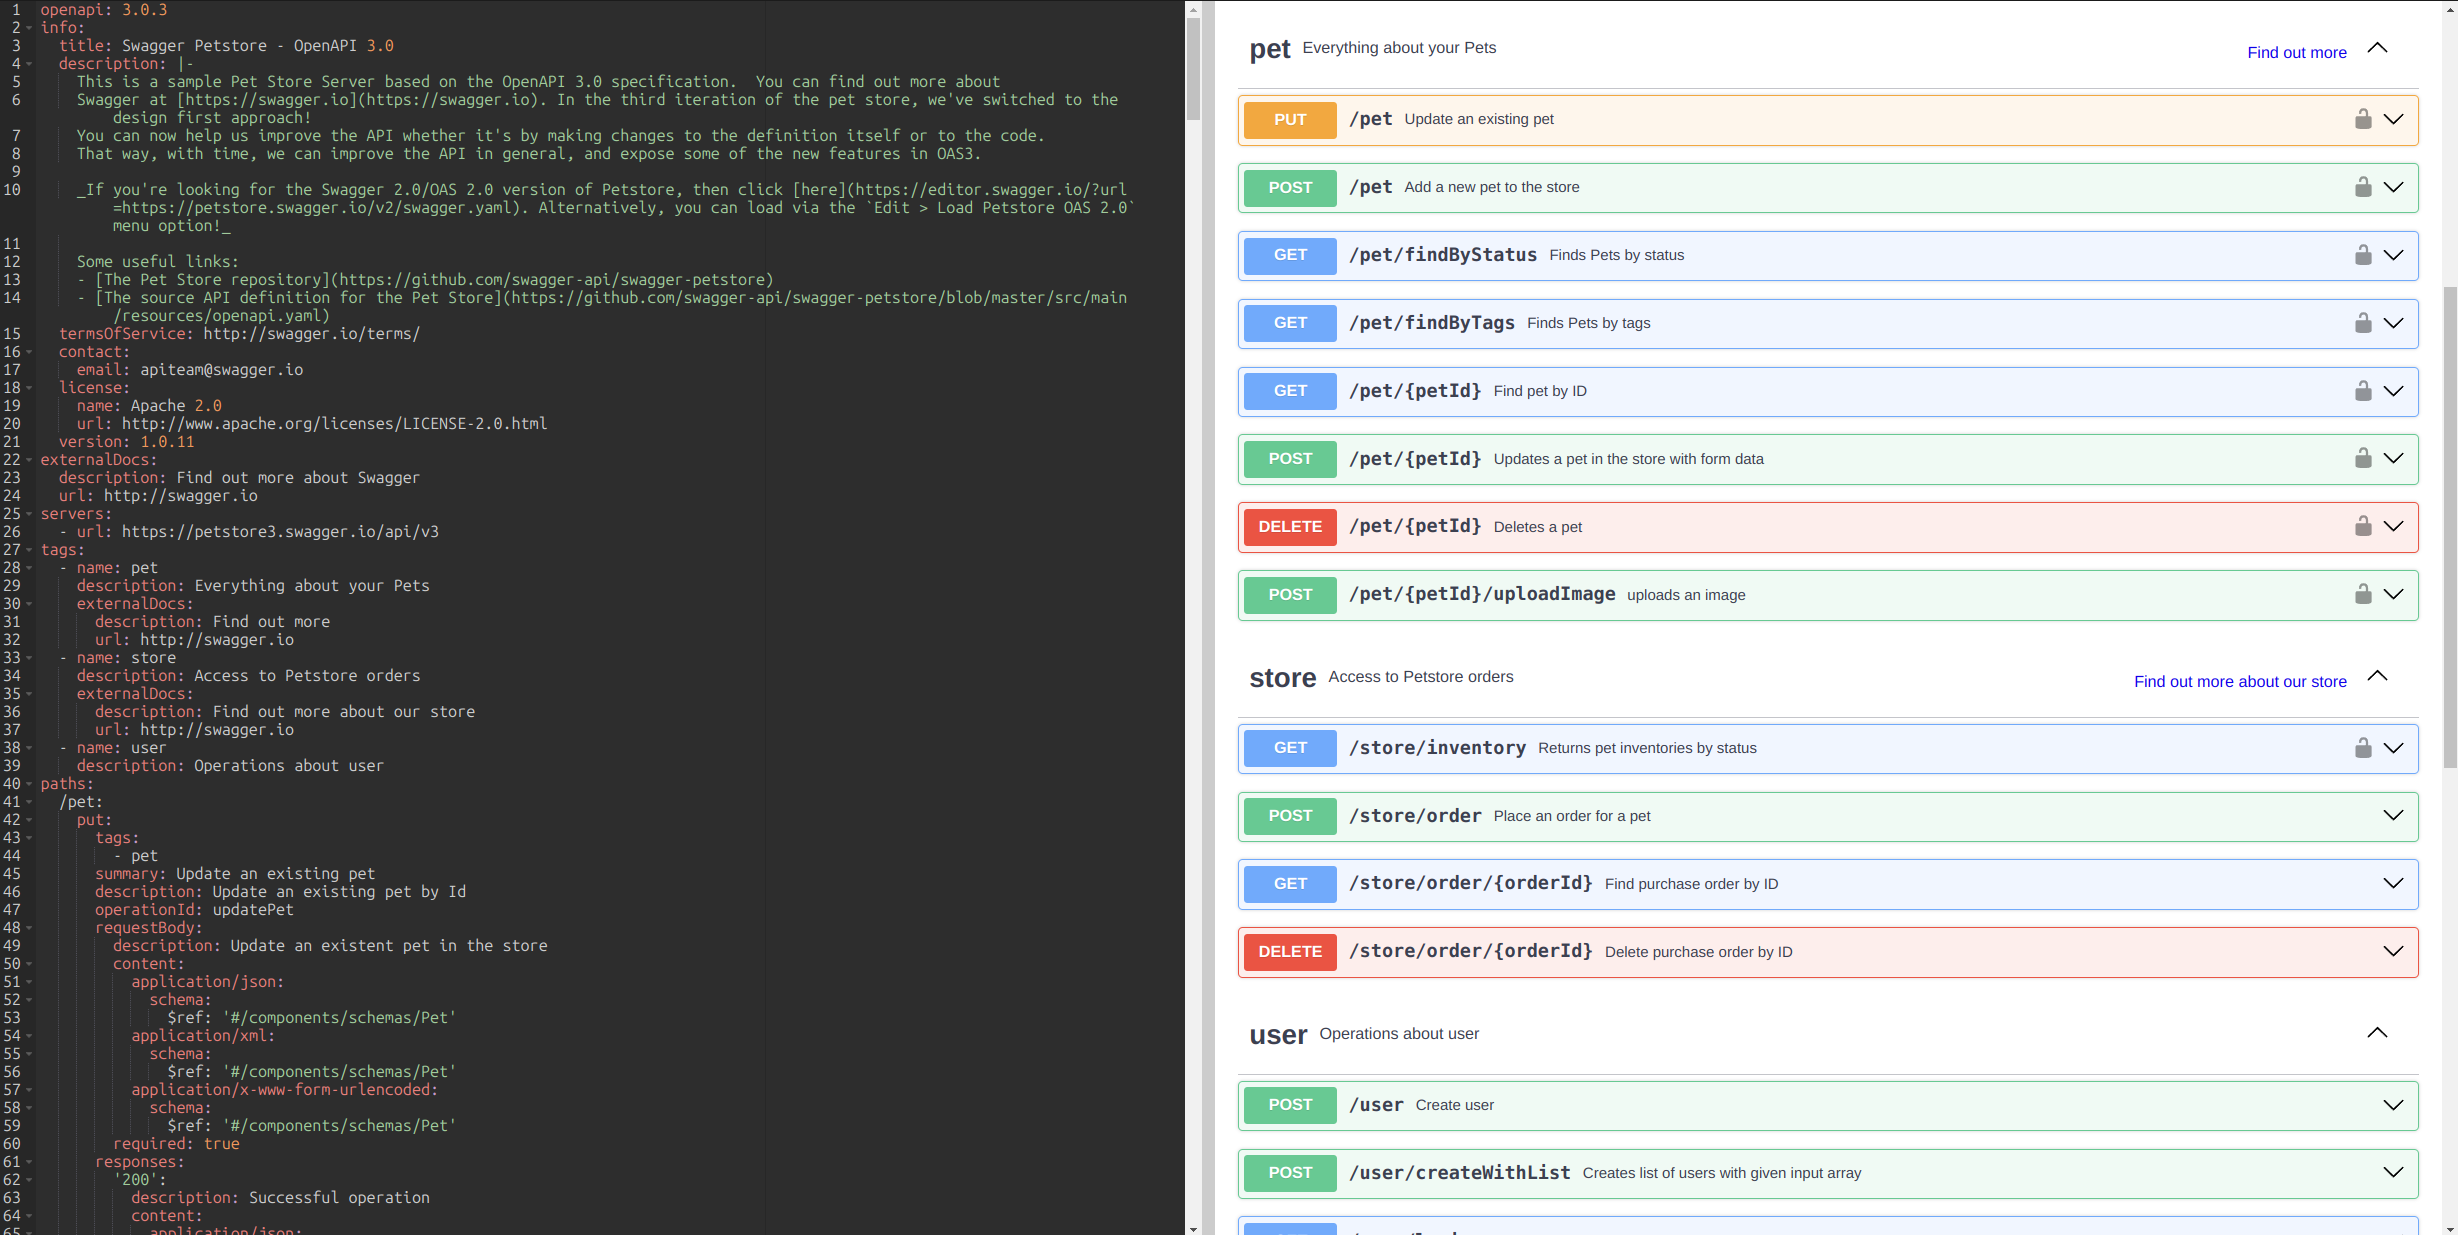Expand GET /store/order/{orderId} chevron
Screen dimensions: 2458x1235
click(2393, 883)
